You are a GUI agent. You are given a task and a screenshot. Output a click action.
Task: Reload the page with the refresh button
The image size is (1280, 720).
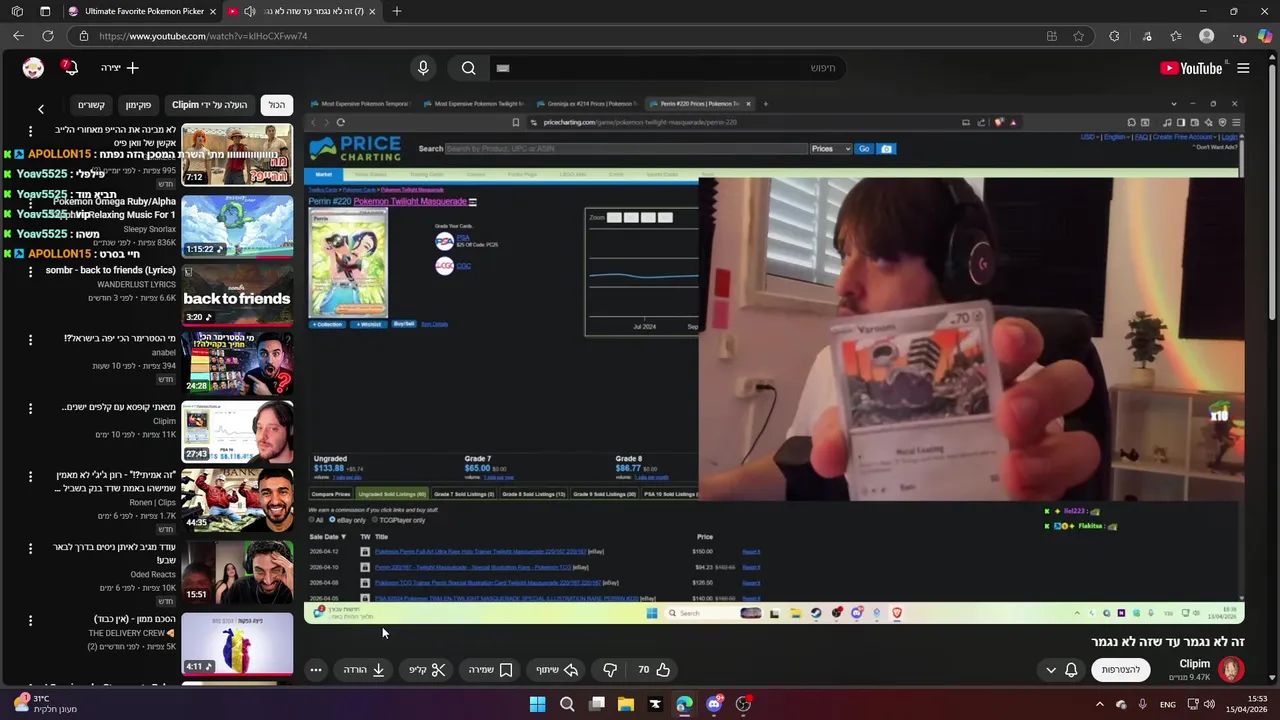(x=47, y=36)
